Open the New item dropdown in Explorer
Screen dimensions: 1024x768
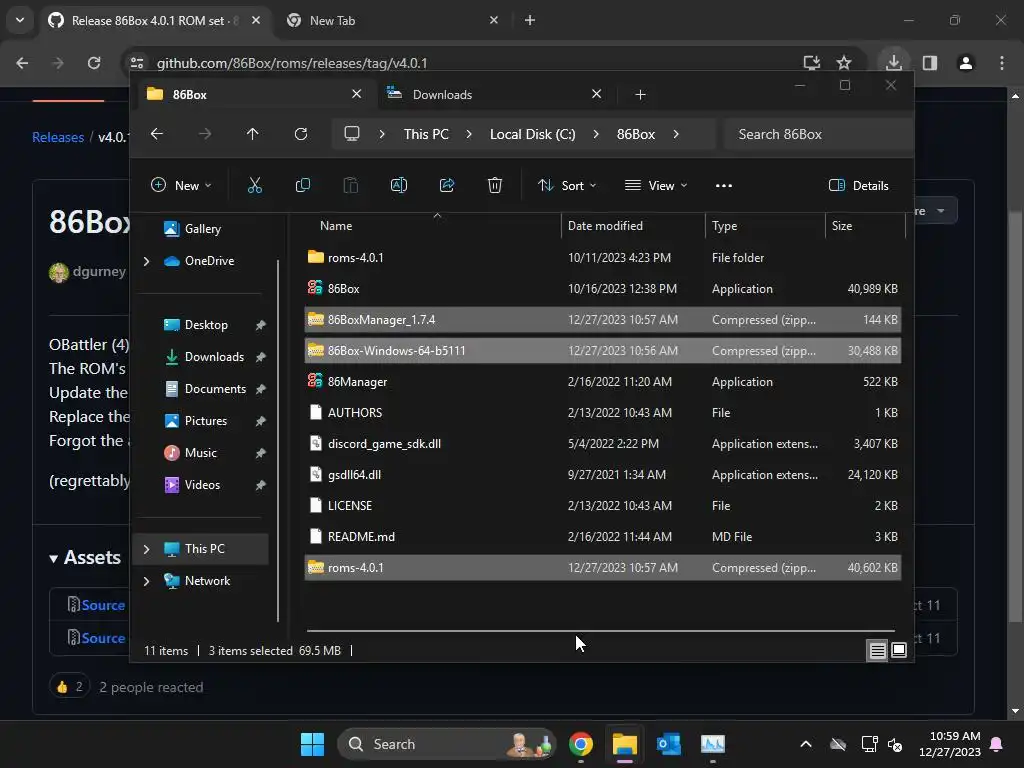[x=182, y=185]
